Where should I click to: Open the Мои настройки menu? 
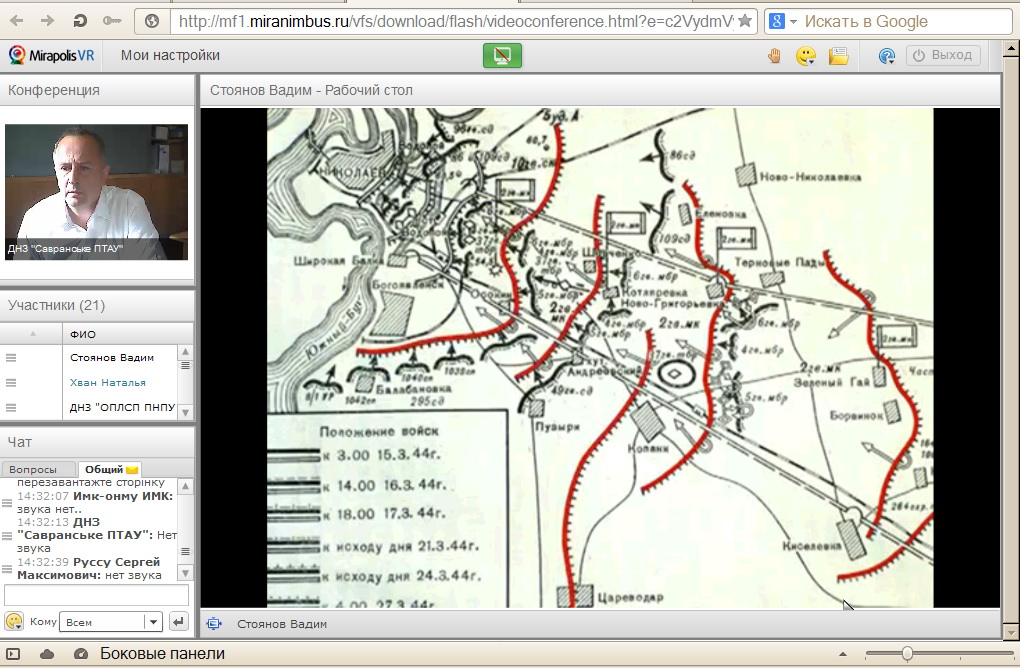click(170, 56)
